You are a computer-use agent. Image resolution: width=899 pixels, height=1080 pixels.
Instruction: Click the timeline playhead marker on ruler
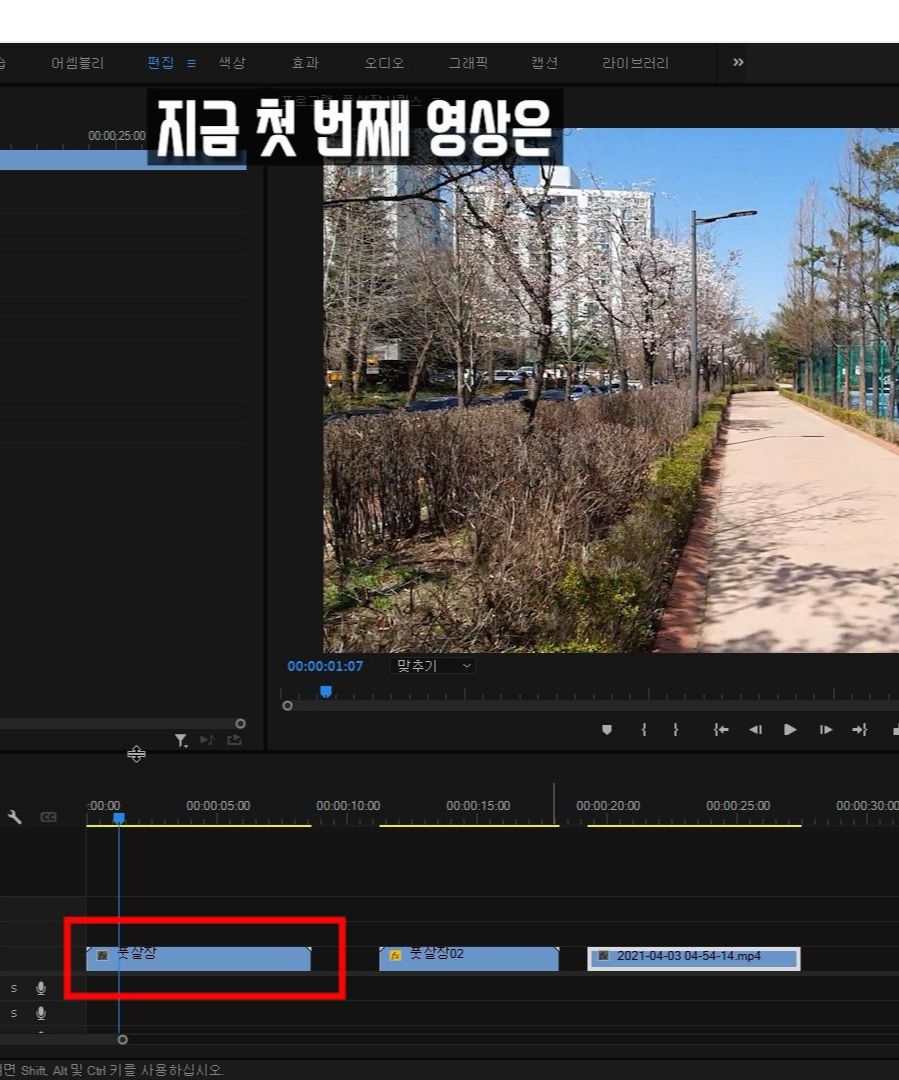coord(118,818)
